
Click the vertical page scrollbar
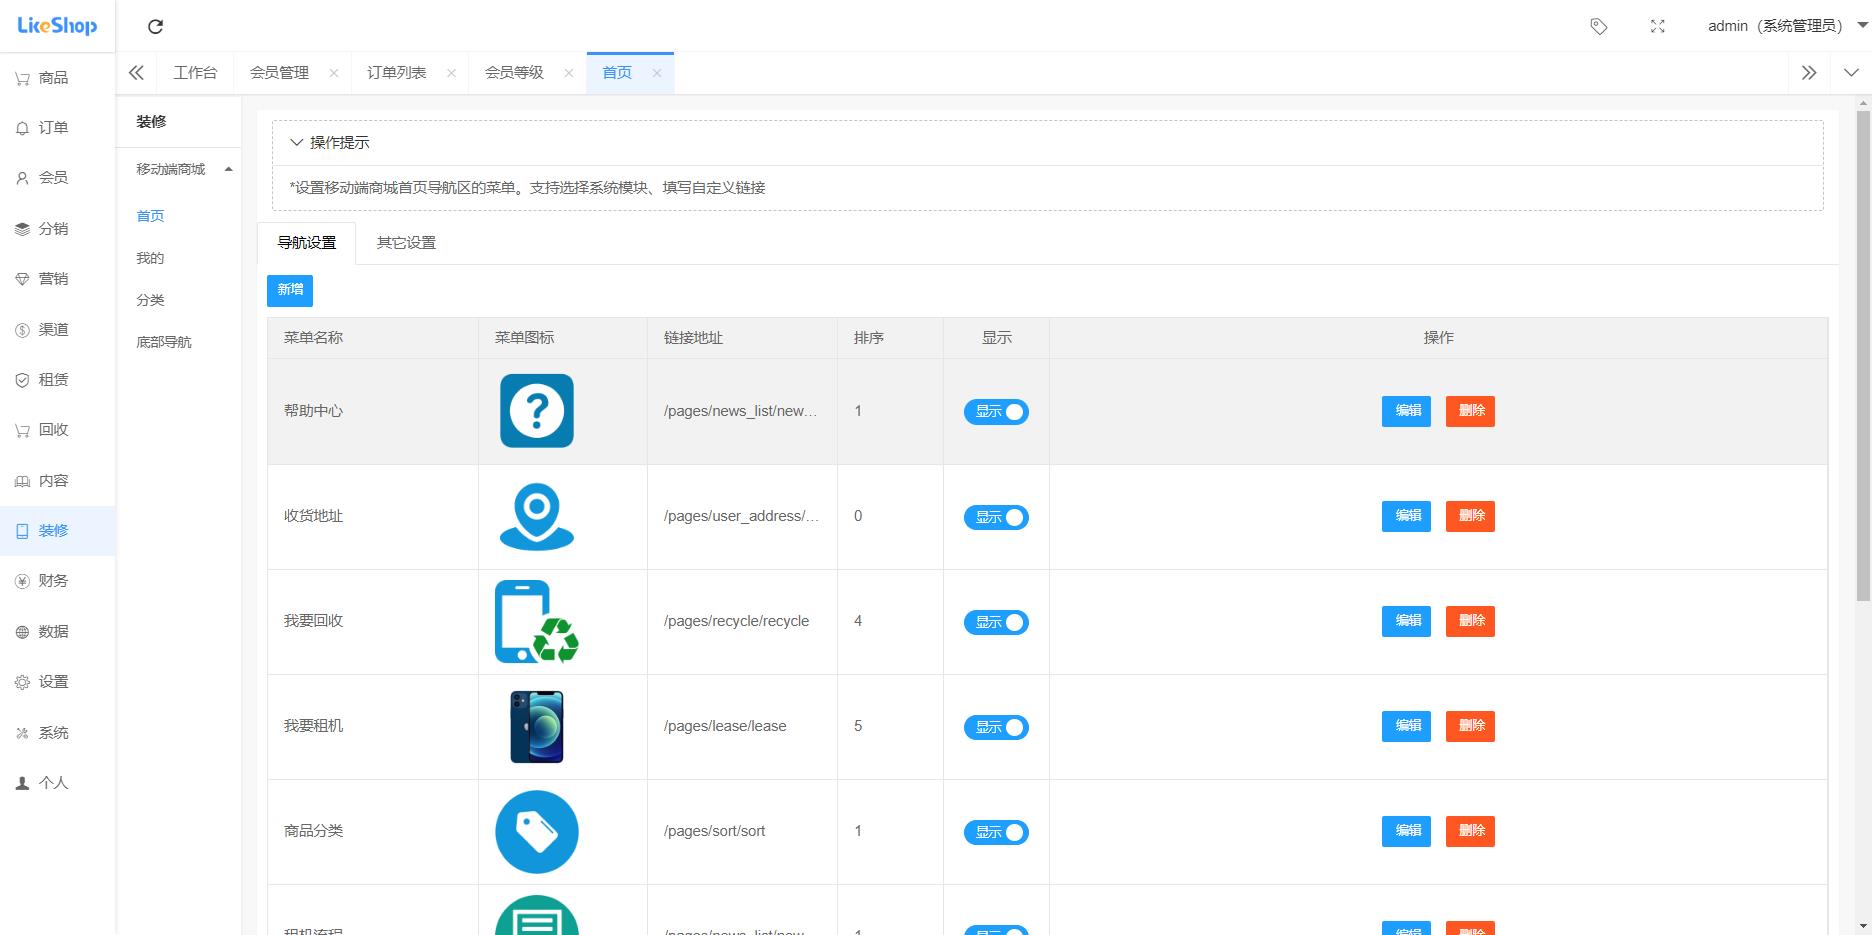pyautogui.click(x=1863, y=350)
